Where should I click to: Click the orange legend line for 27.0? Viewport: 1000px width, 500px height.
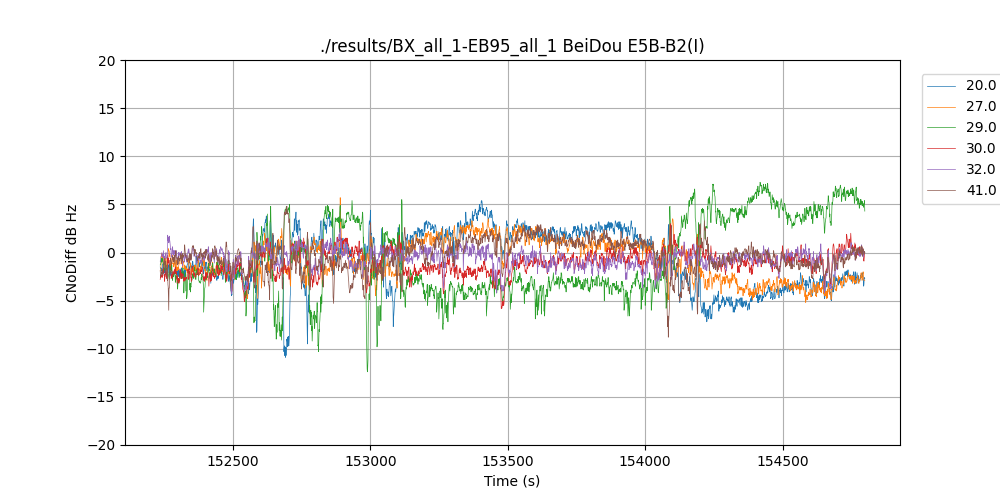tap(941, 107)
